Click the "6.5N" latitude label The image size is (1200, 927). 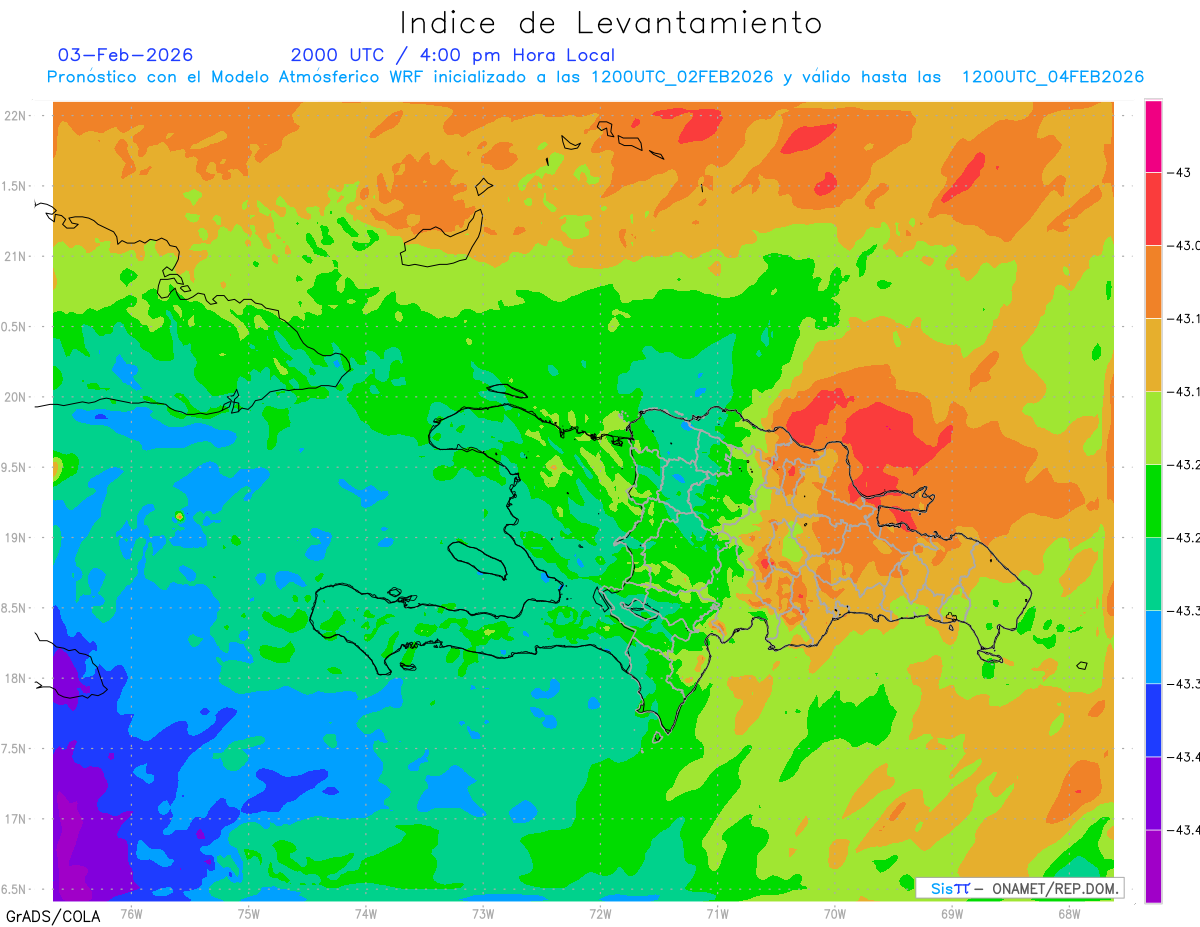(x=15, y=890)
